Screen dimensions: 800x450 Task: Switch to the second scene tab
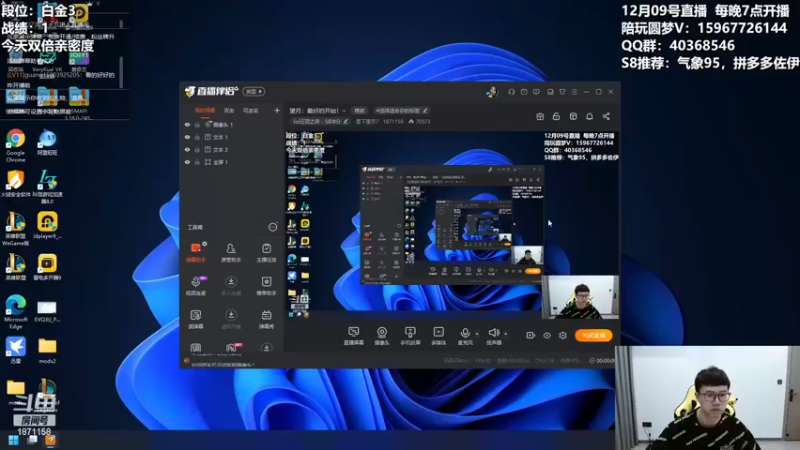coord(229,111)
